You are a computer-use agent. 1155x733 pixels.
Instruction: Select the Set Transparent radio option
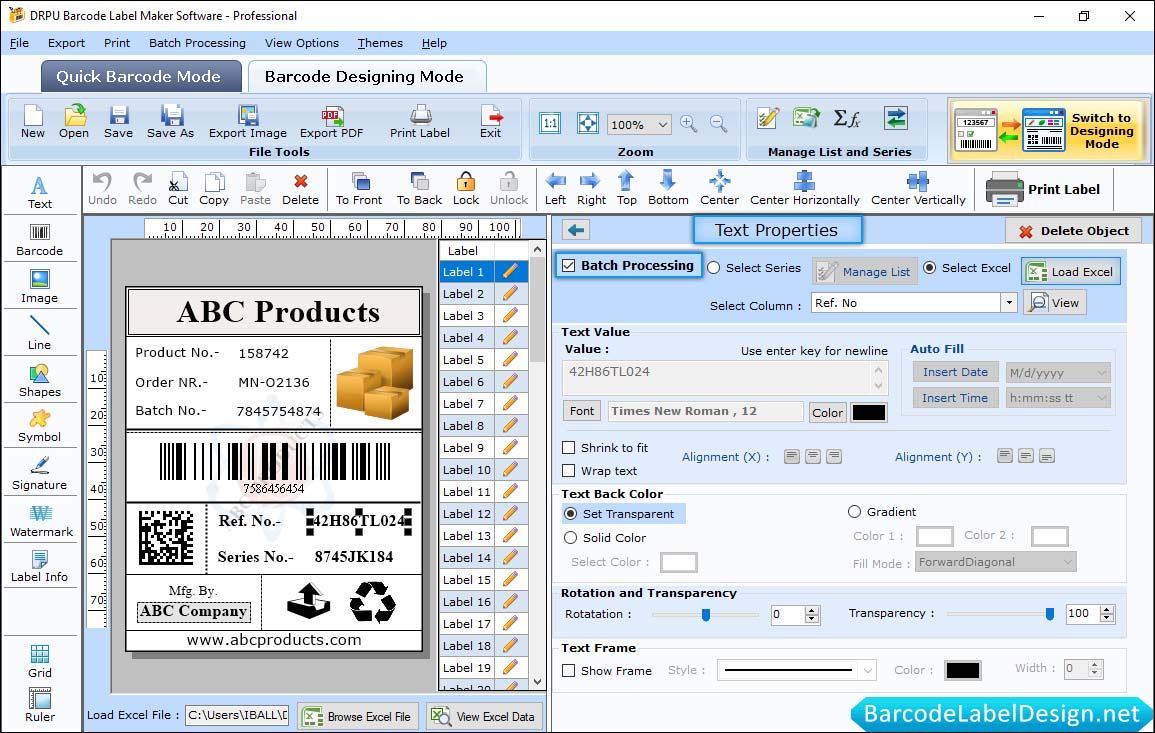[x=570, y=513]
